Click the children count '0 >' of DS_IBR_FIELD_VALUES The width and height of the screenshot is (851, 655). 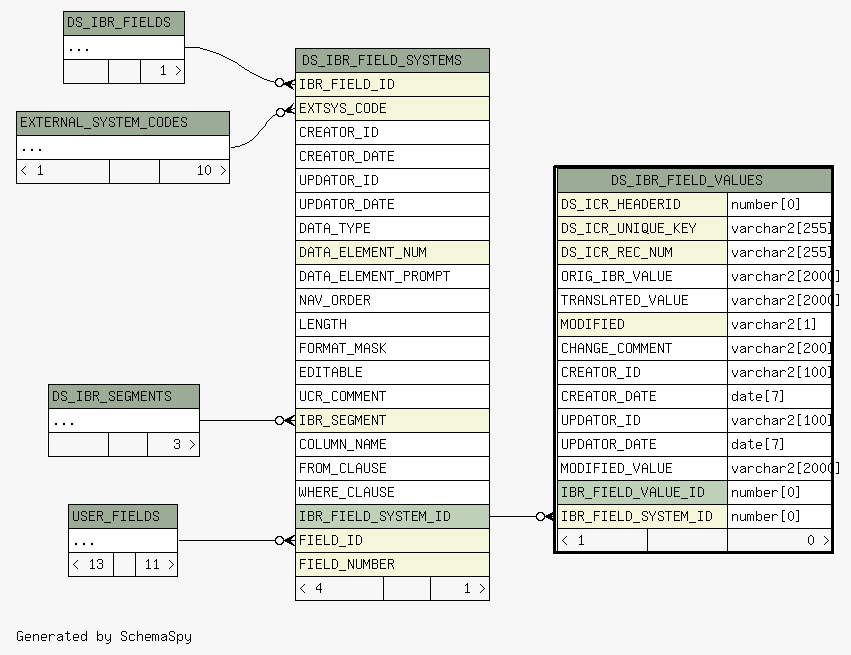click(x=779, y=540)
